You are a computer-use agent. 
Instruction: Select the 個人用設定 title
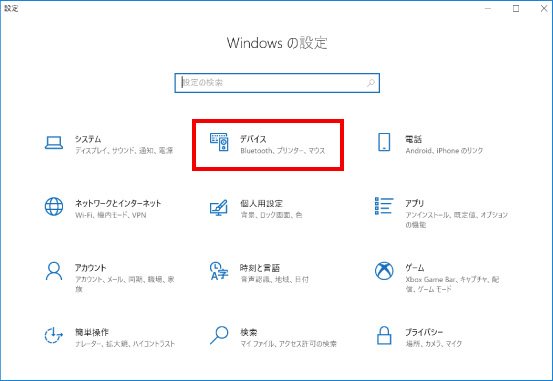(261, 203)
